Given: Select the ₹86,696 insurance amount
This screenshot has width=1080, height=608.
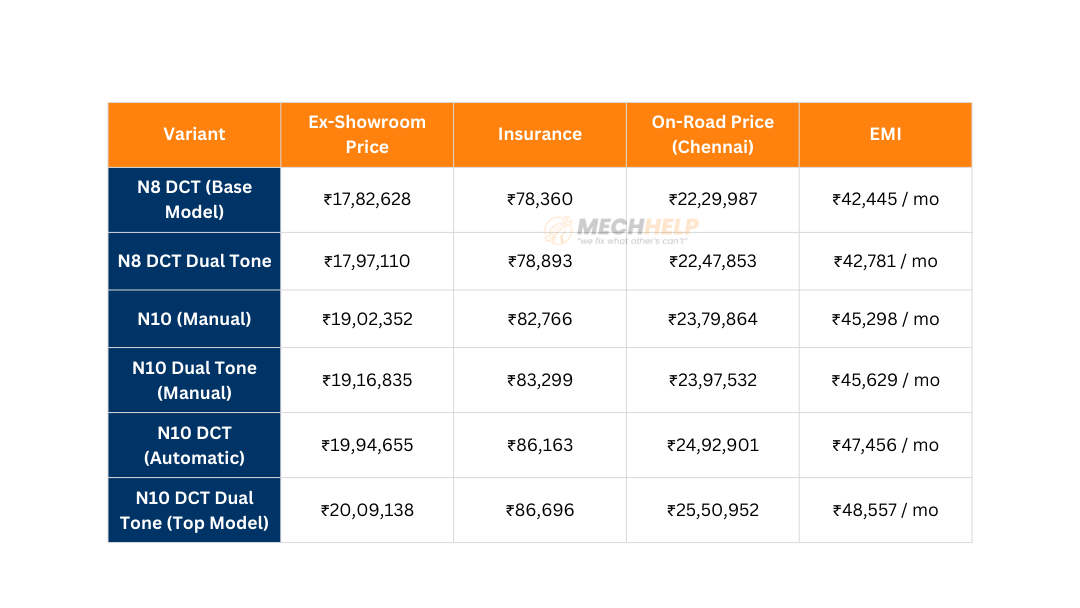Looking at the screenshot, I should coord(540,510).
